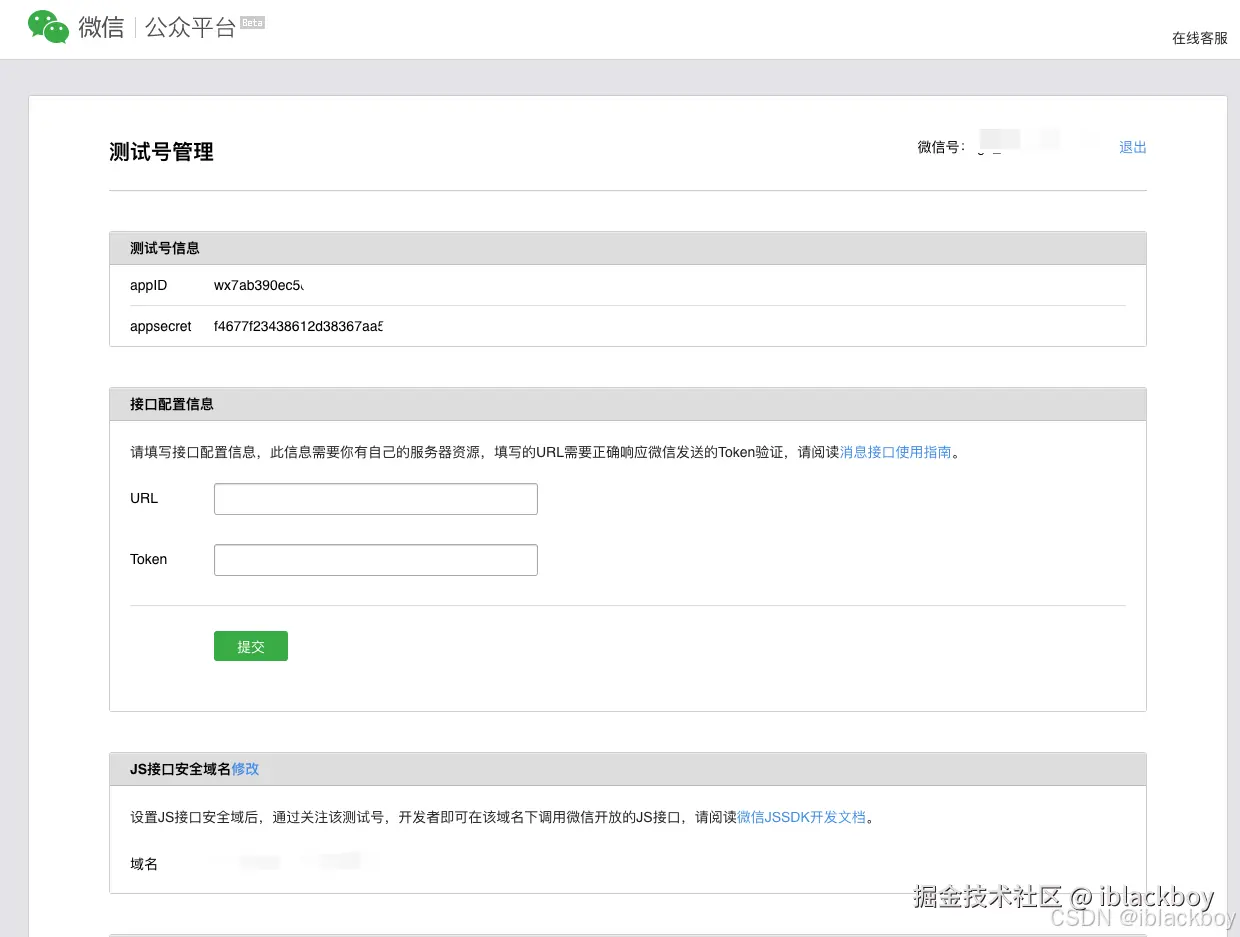
Task: Click 修改 to edit JS接口安全域名
Action: pos(245,769)
